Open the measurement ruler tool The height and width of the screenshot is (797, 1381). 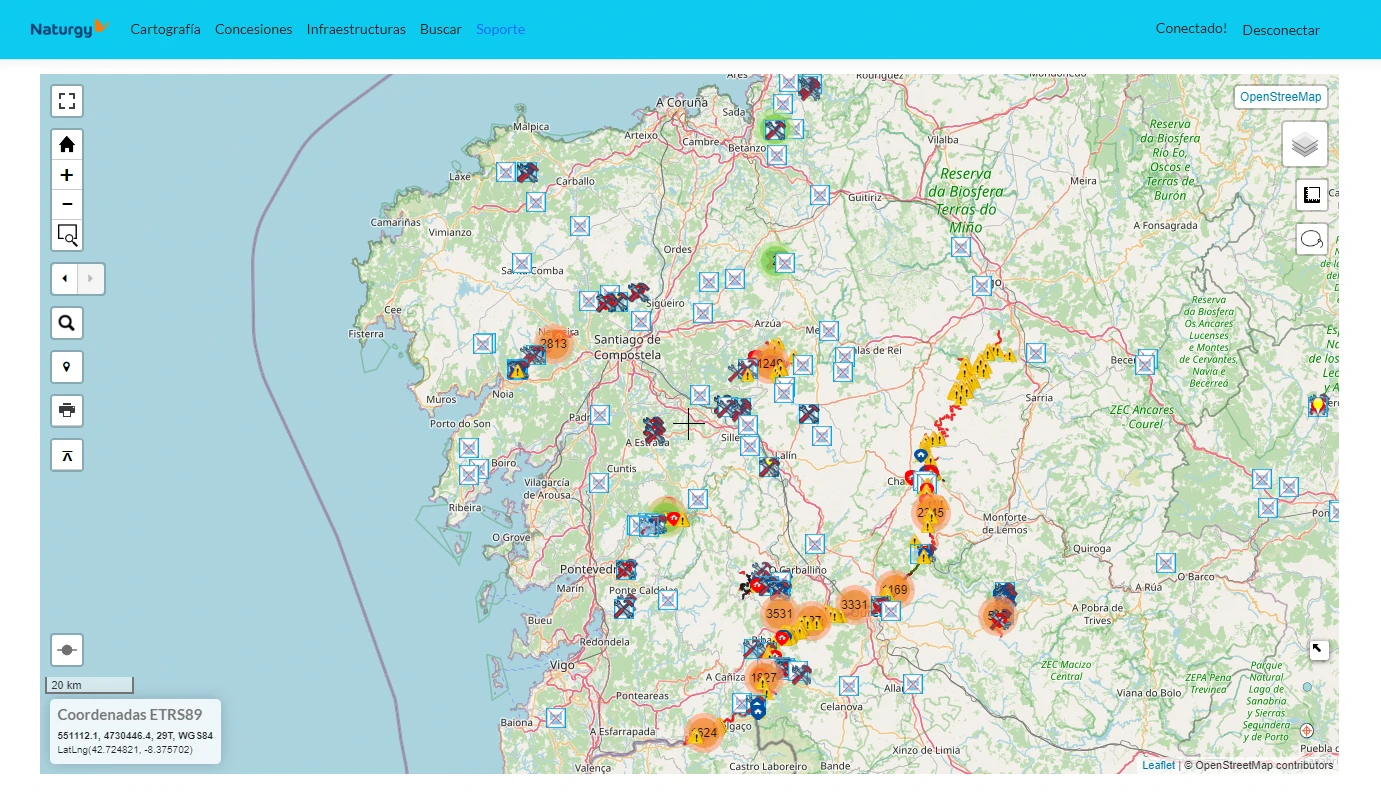point(1312,195)
